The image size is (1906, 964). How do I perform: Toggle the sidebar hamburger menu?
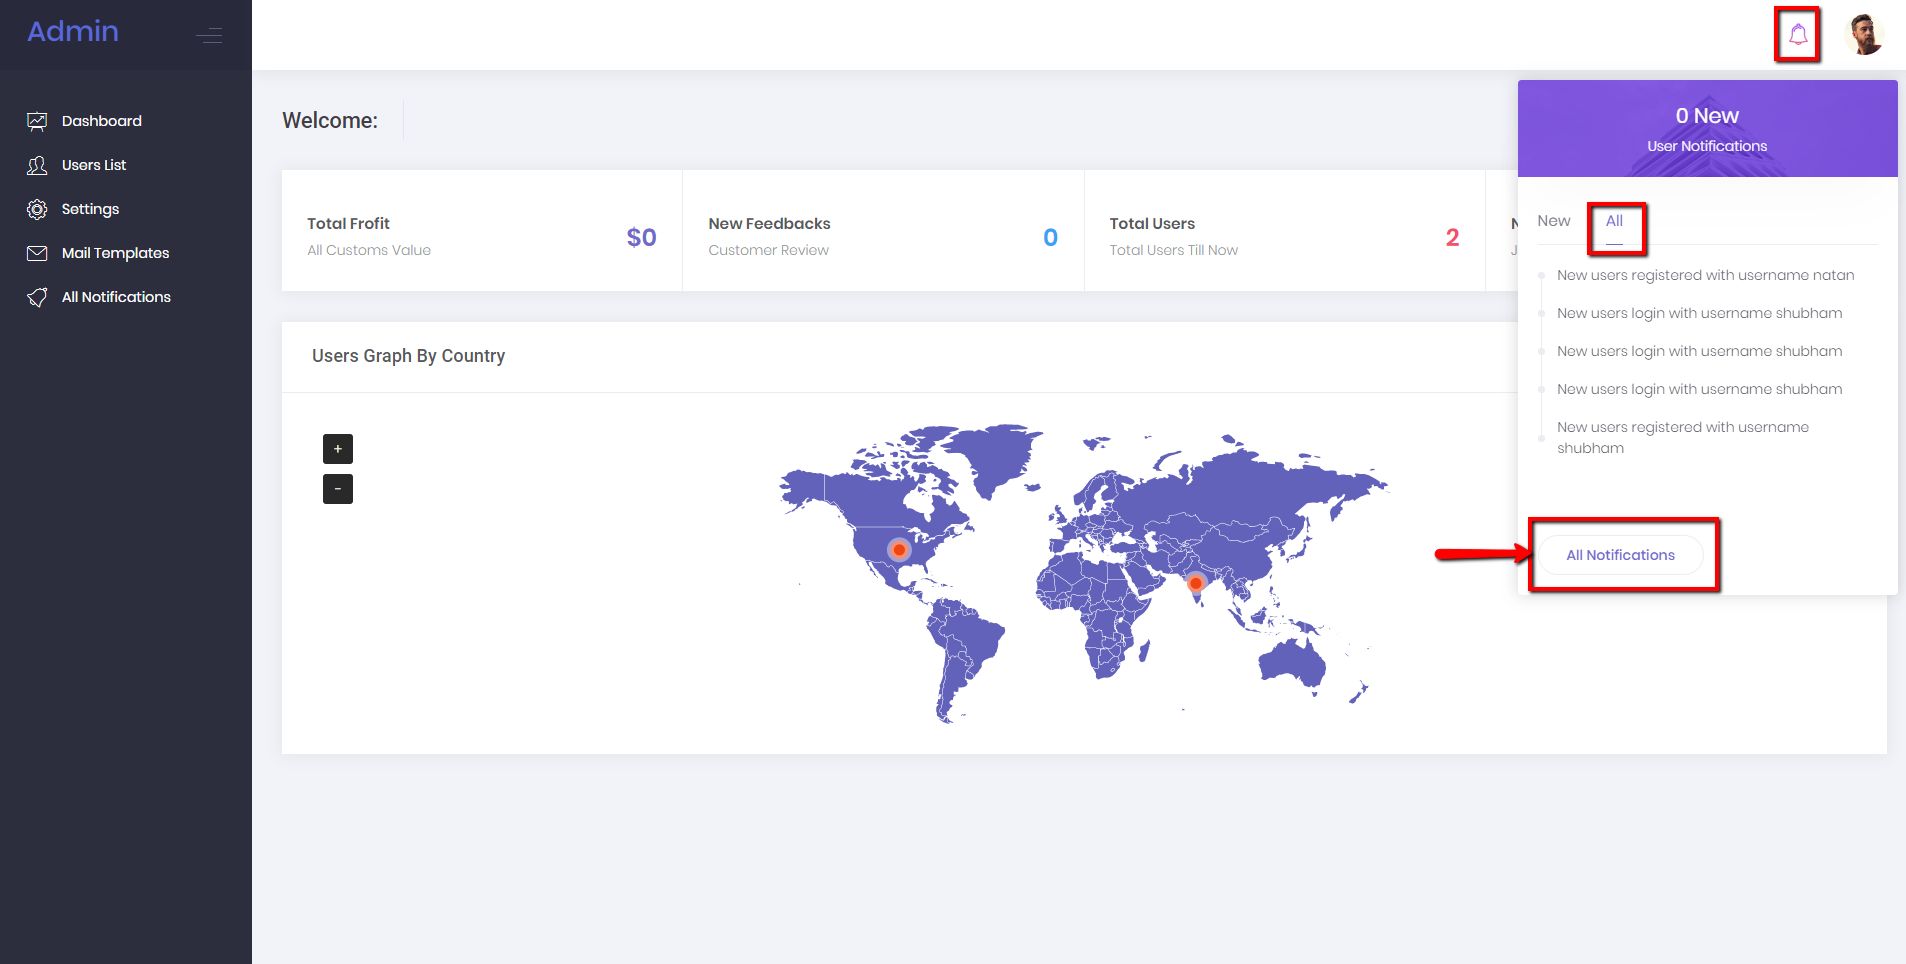(209, 36)
